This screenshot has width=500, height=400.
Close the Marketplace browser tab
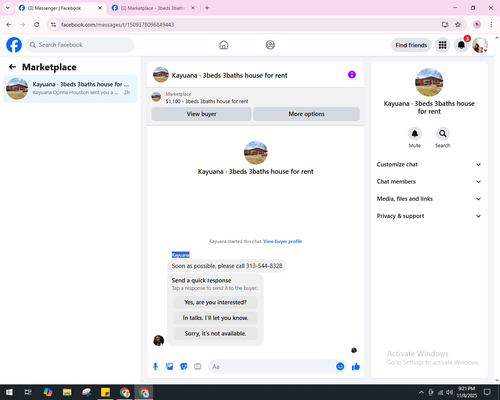(x=193, y=8)
